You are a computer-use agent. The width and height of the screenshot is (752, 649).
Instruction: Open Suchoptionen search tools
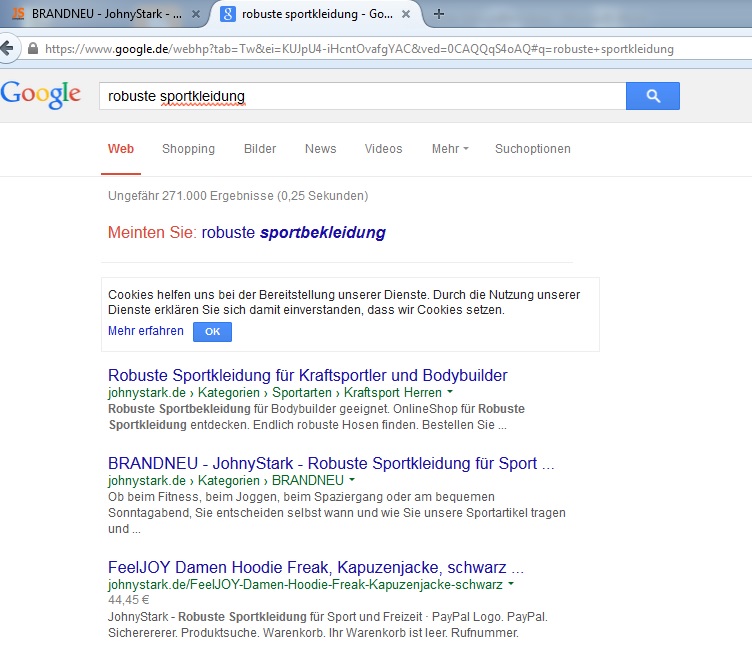533,149
